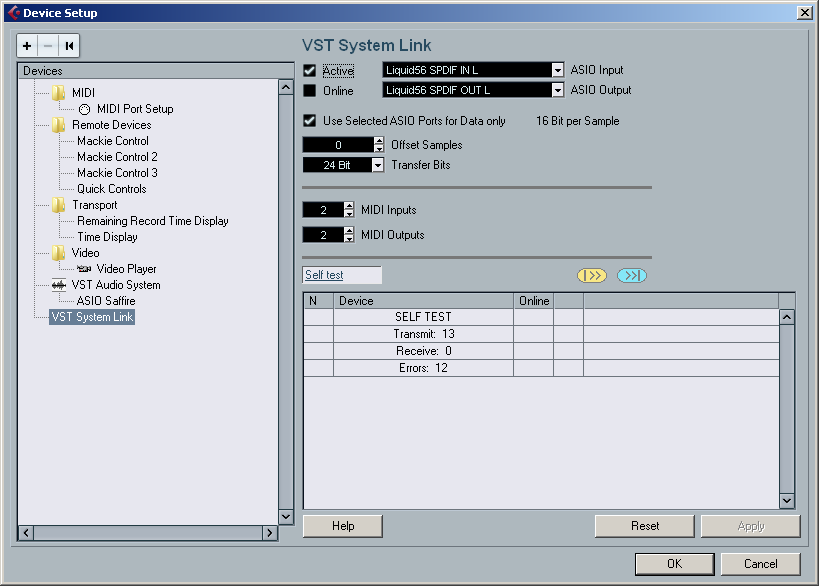Open the ASIO Output dropdown
The width and height of the screenshot is (819, 586).
[558, 90]
